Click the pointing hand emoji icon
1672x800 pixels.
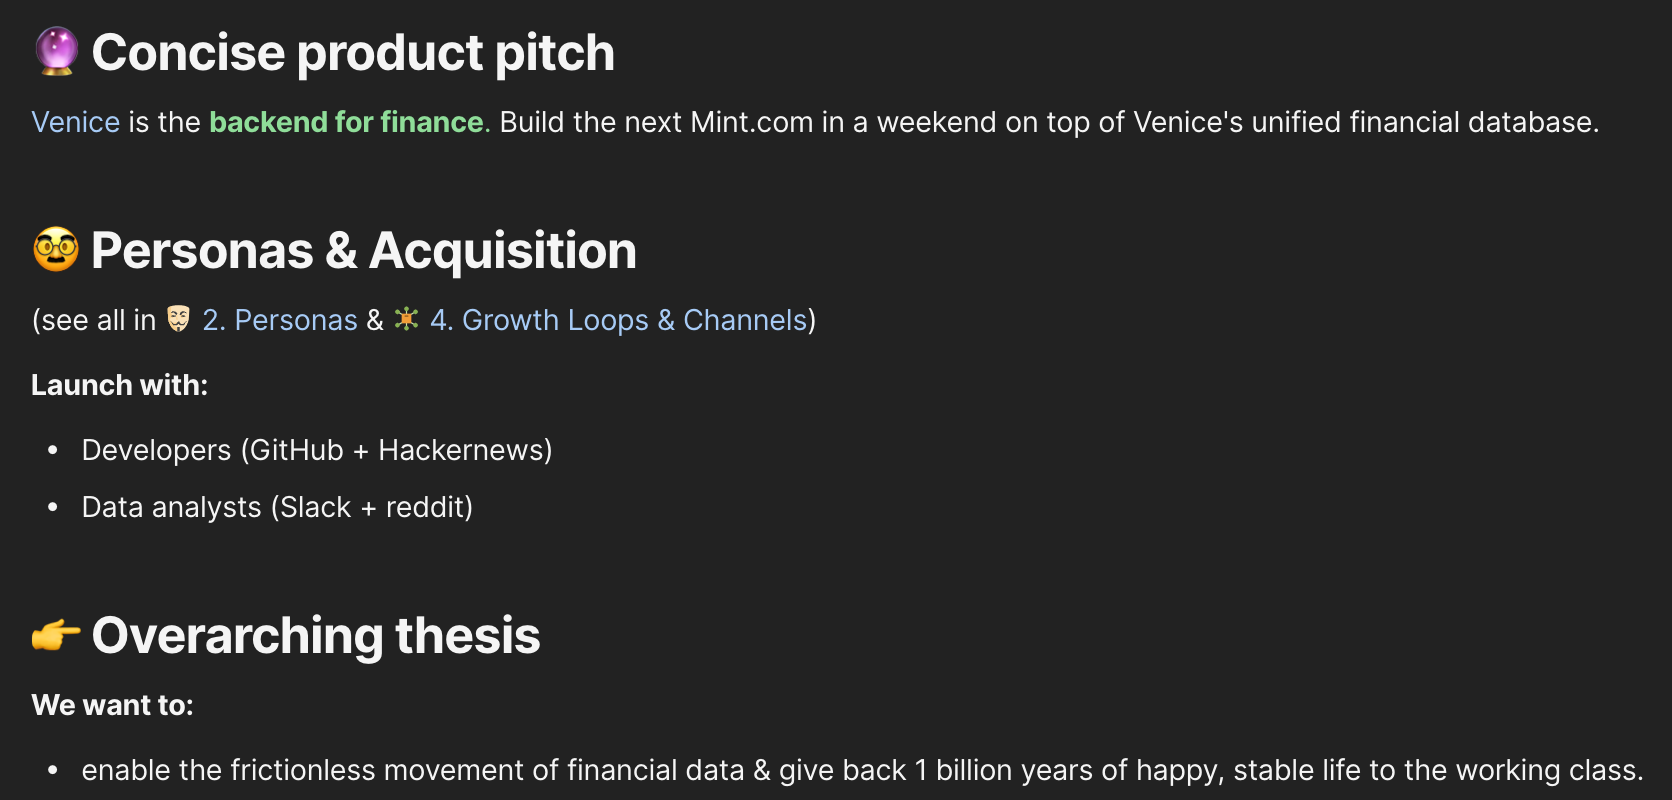56,635
